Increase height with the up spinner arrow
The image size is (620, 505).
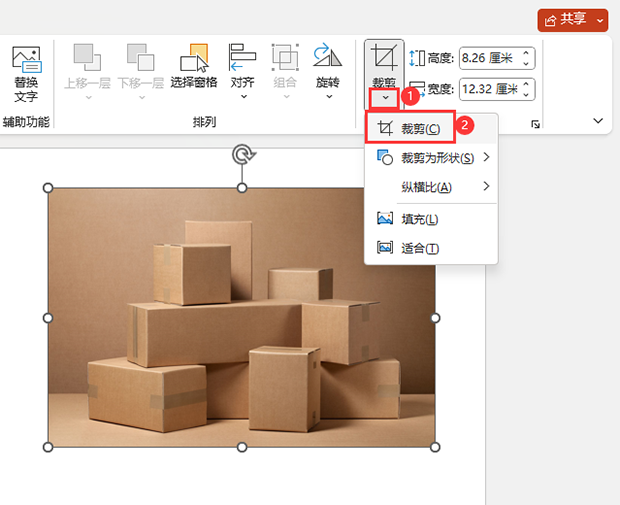526,53
